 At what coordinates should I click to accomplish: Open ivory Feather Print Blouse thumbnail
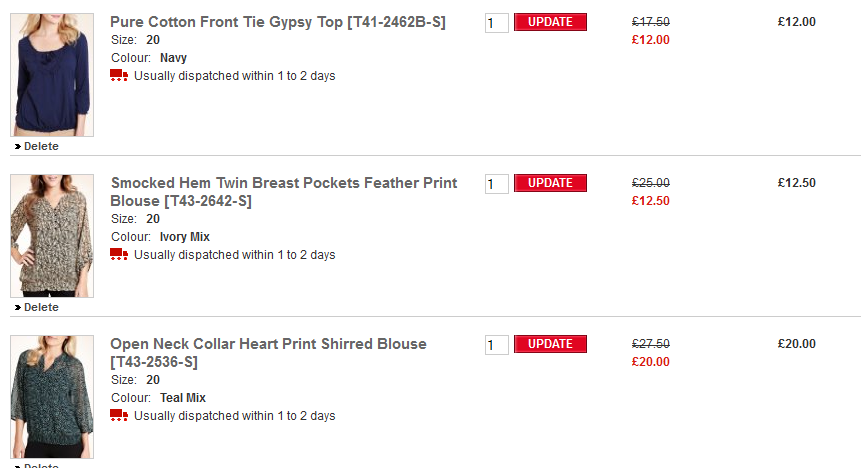[x=52, y=236]
